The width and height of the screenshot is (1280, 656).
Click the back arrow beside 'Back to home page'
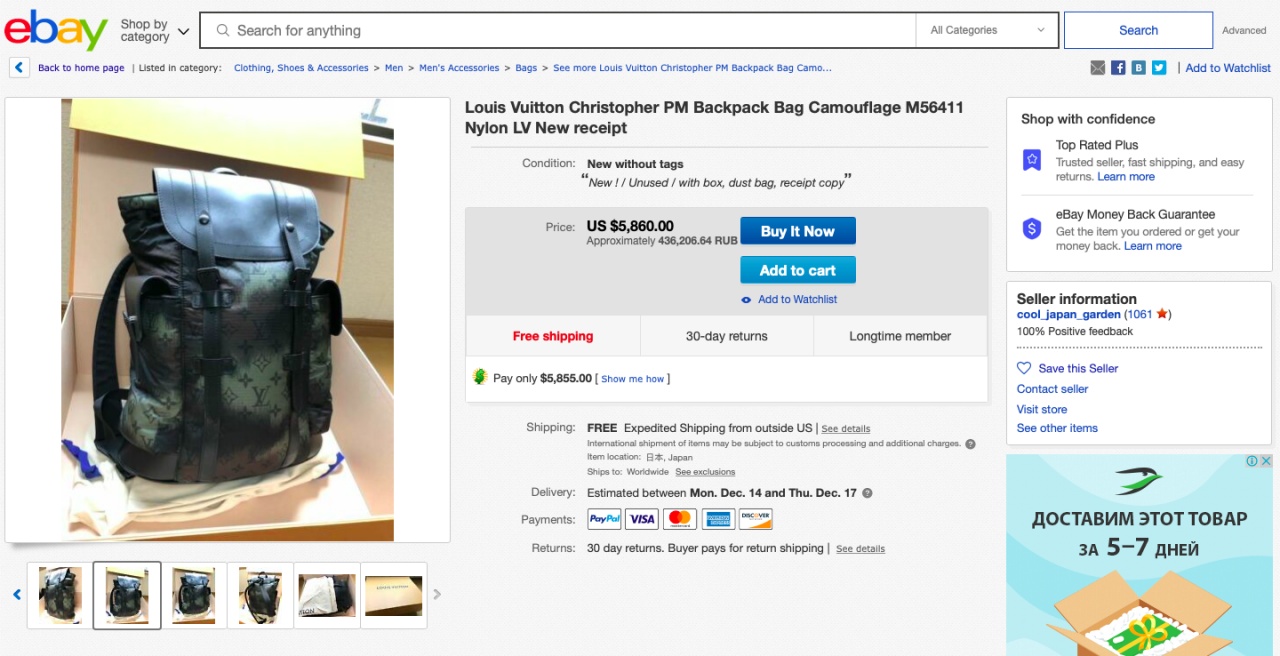(x=19, y=68)
